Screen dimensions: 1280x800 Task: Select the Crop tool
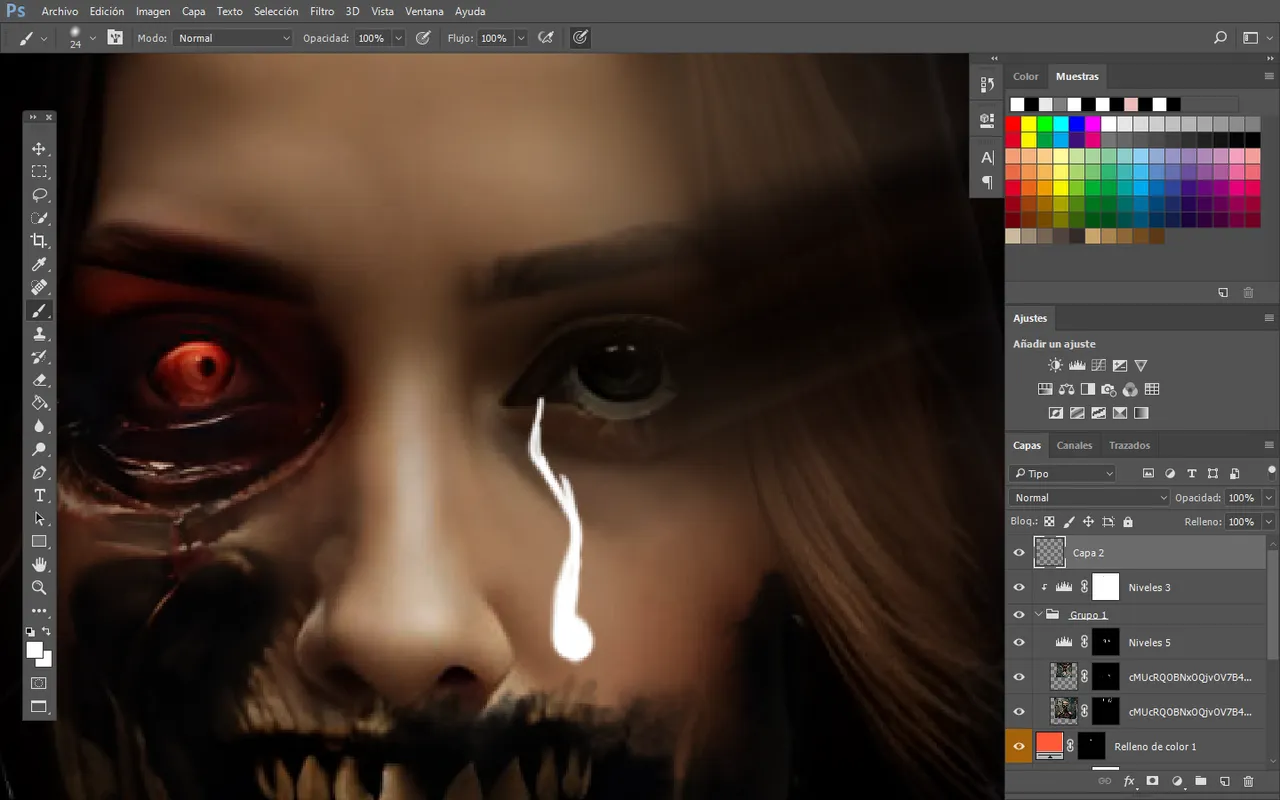39,241
